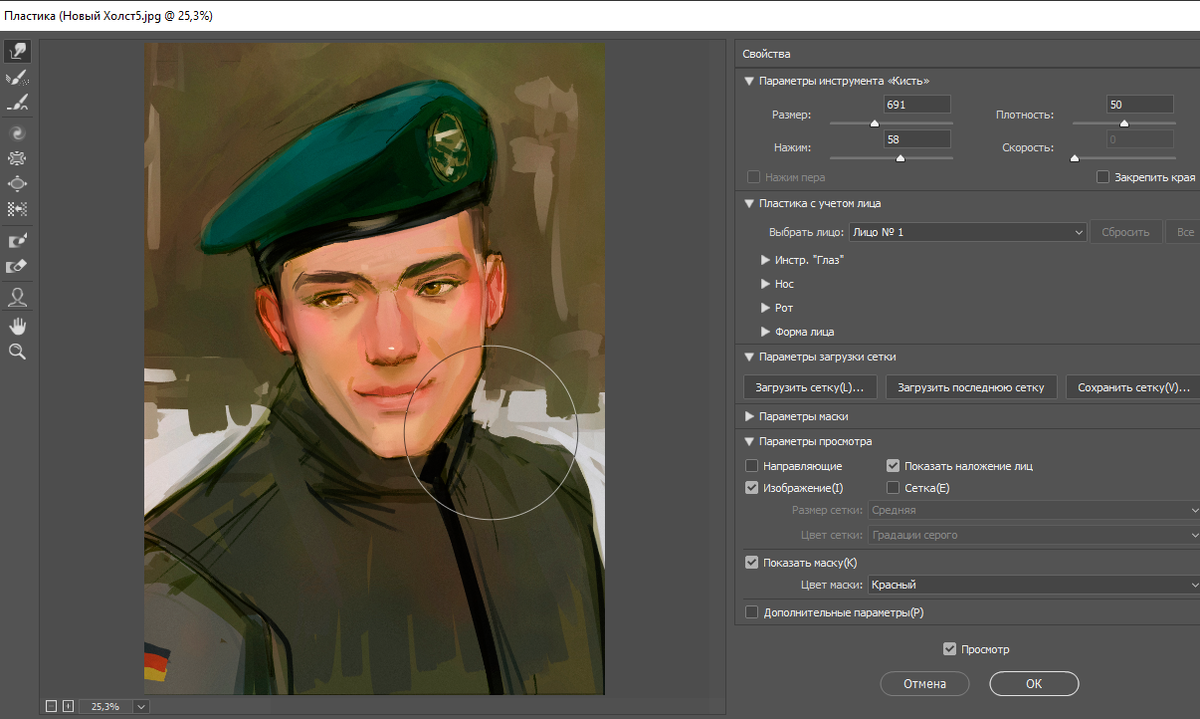Select the Zoom magnifier tool
The width and height of the screenshot is (1200, 719).
17,352
